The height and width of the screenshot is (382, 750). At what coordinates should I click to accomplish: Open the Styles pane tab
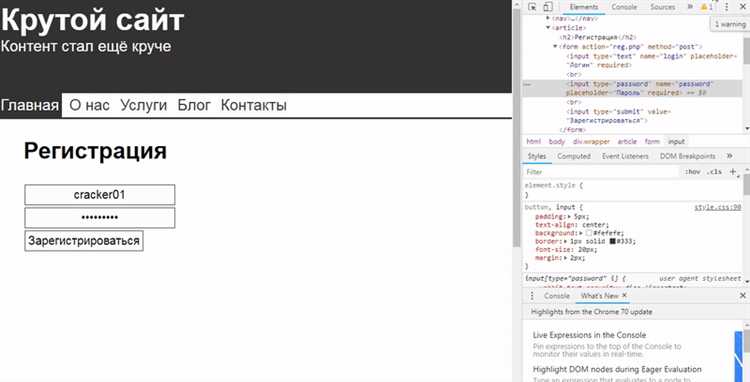click(537, 156)
